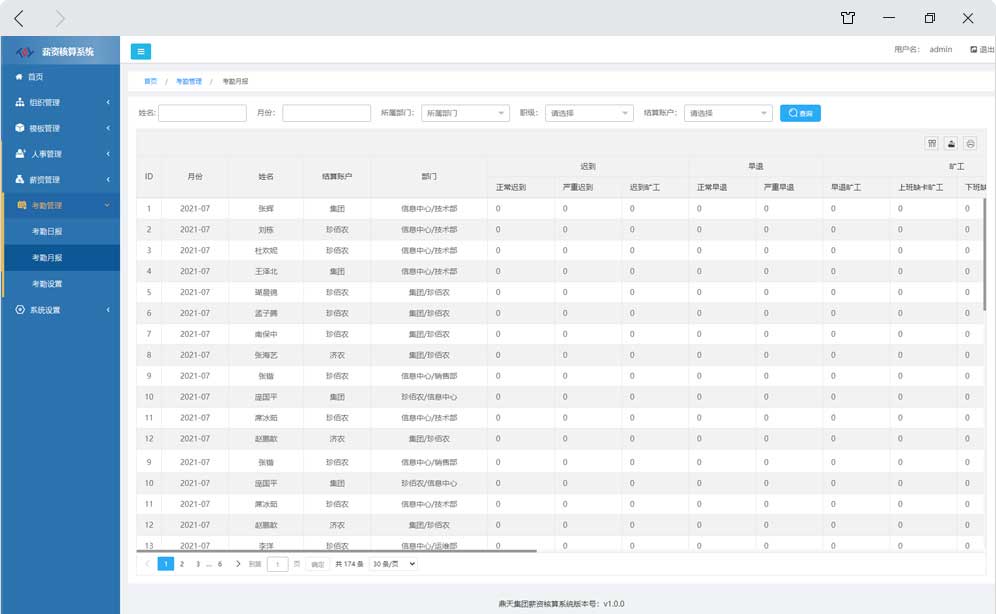The height and width of the screenshot is (614, 996).
Task: Click the table column filter icon
Action: pyautogui.click(x=932, y=144)
